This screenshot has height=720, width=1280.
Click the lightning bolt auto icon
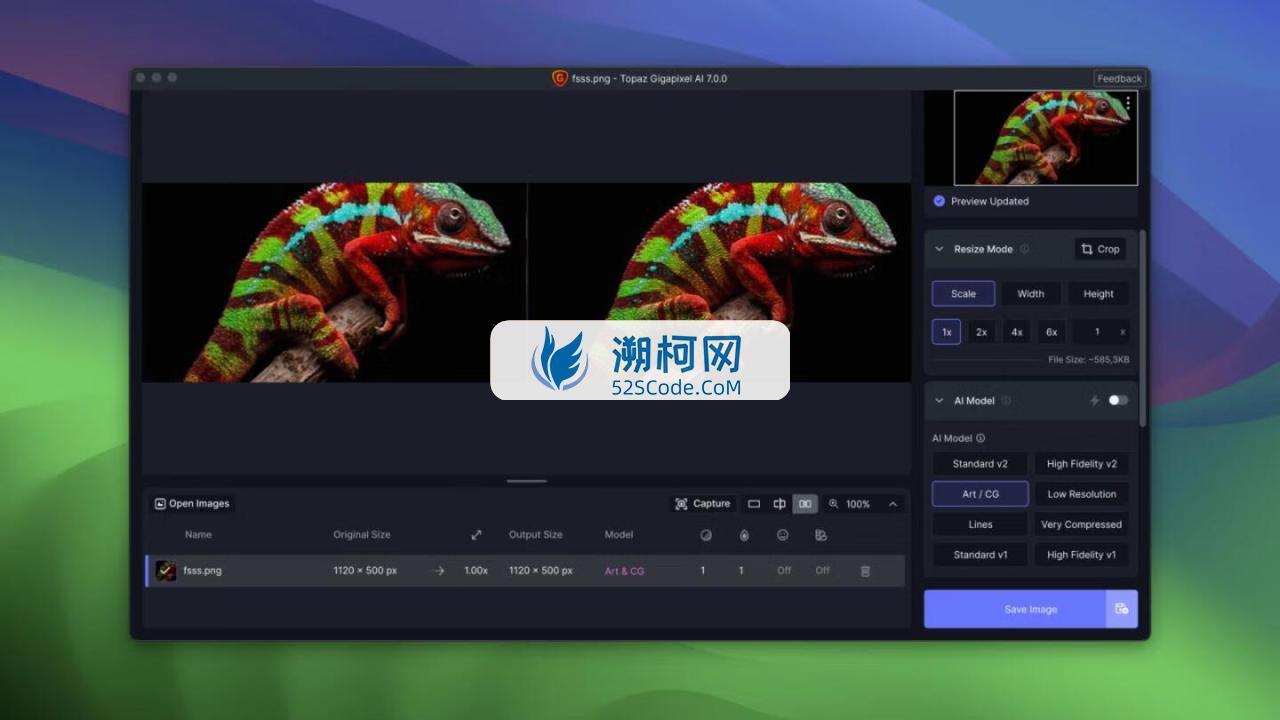point(1094,401)
